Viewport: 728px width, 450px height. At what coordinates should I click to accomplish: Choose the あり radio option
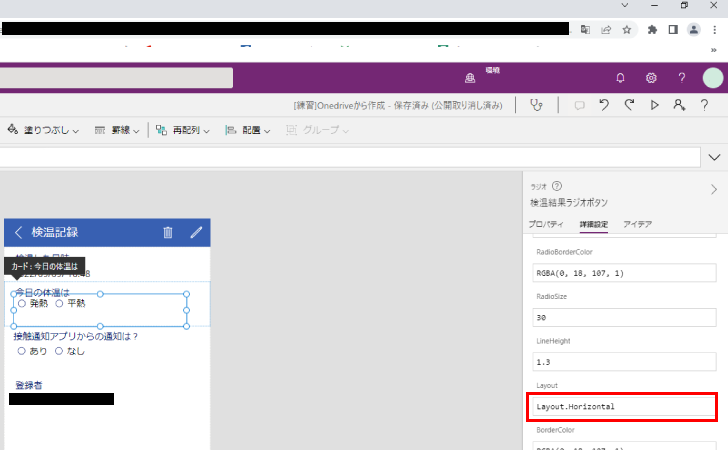[x=22, y=351]
